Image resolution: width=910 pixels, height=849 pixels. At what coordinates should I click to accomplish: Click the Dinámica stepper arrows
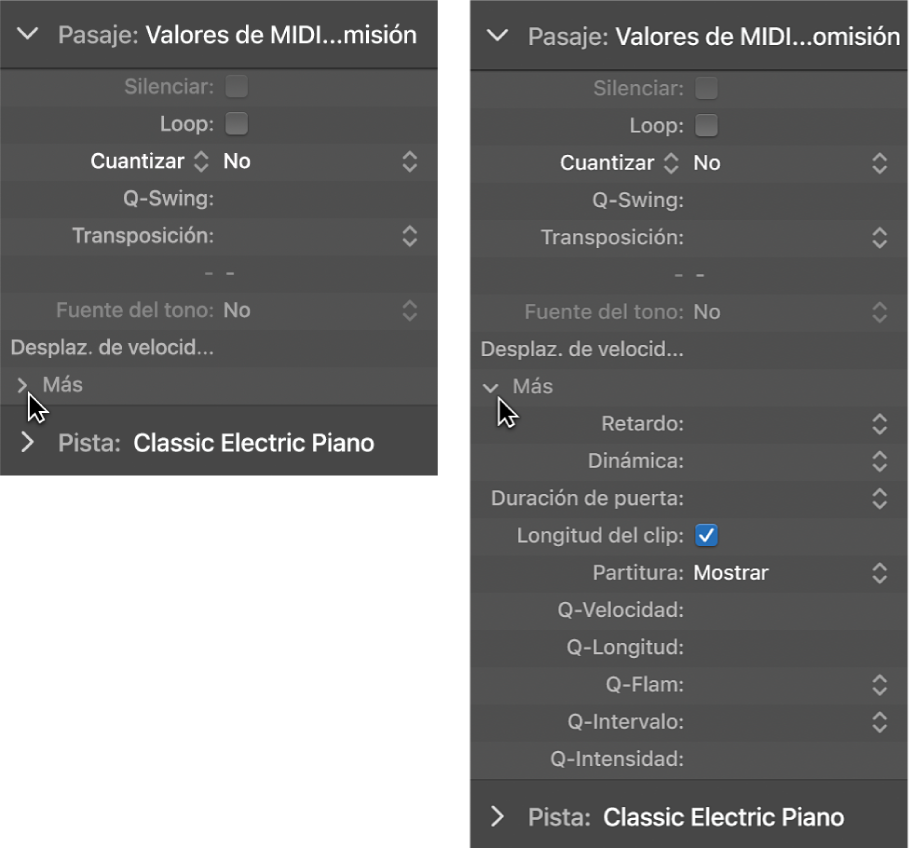point(879,461)
